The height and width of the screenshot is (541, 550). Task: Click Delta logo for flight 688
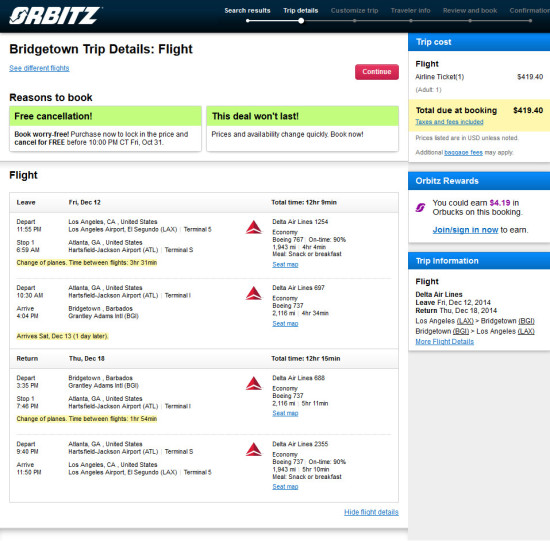coord(254,383)
